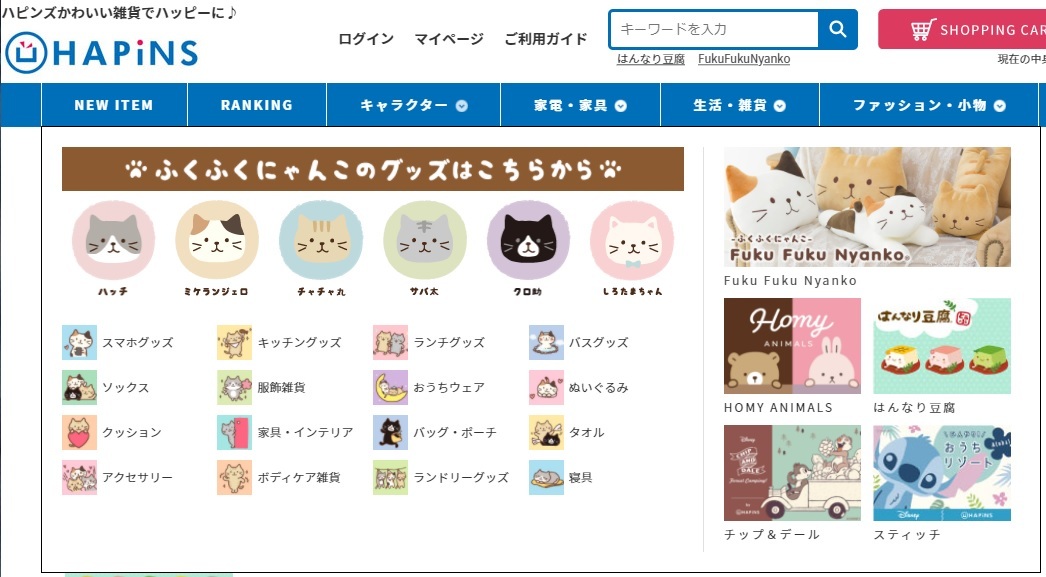Open the 寝具 sleeping cat category icon

pyautogui.click(x=546, y=478)
